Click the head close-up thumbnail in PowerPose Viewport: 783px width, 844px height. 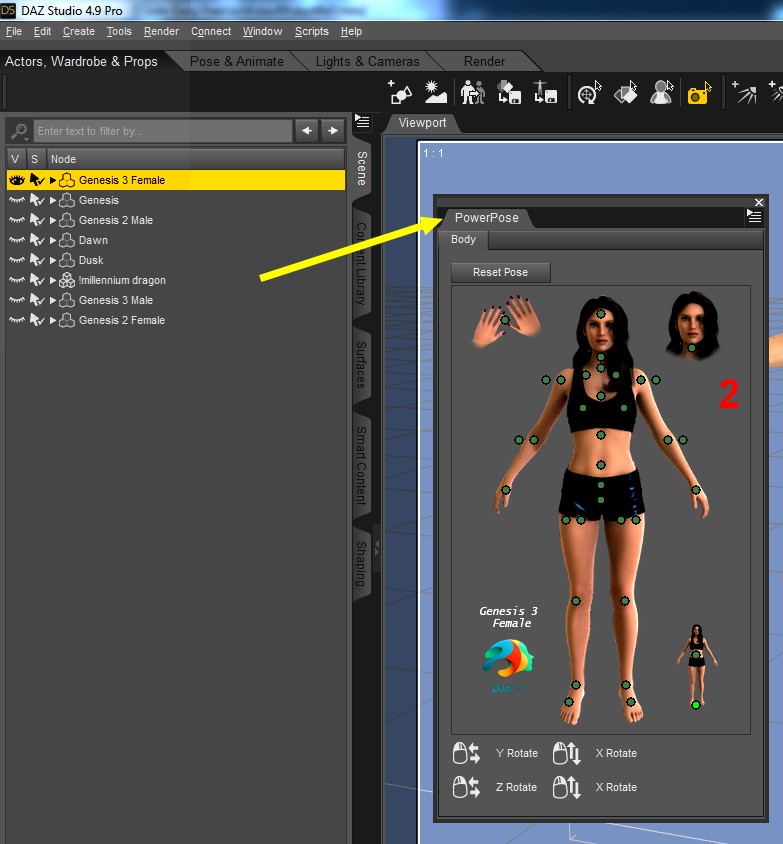pos(692,326)
